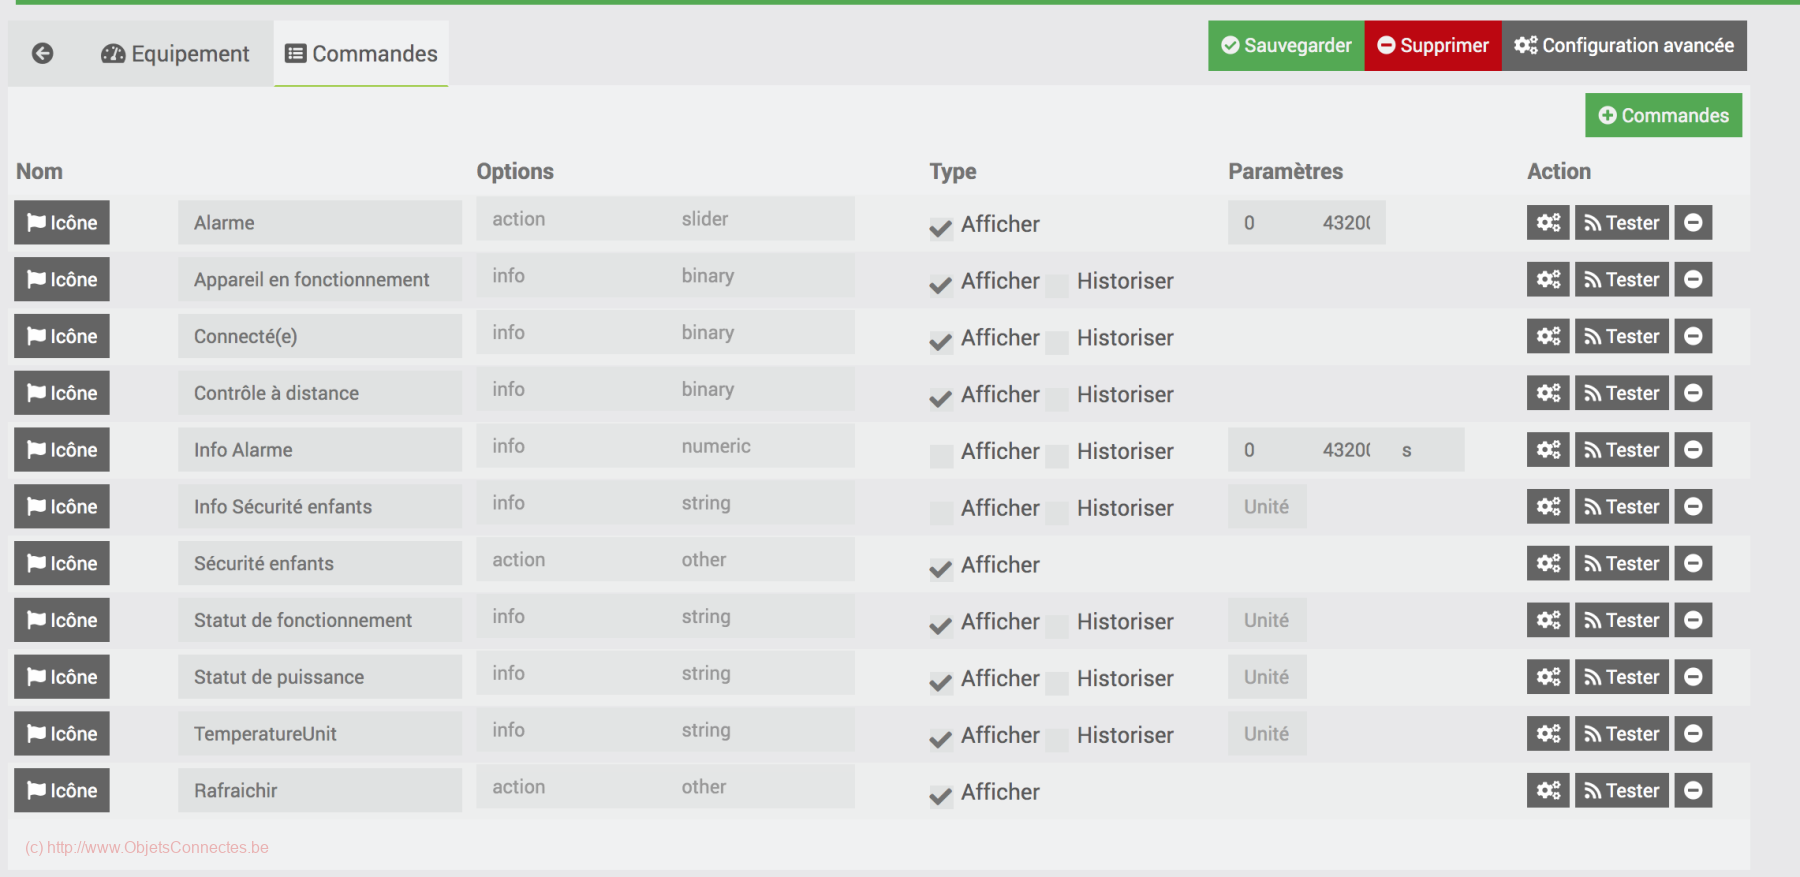Enable Historiser for Connecté(e)
The width and height of the screenshot is (1800, 877).
tap(1057, 342)
